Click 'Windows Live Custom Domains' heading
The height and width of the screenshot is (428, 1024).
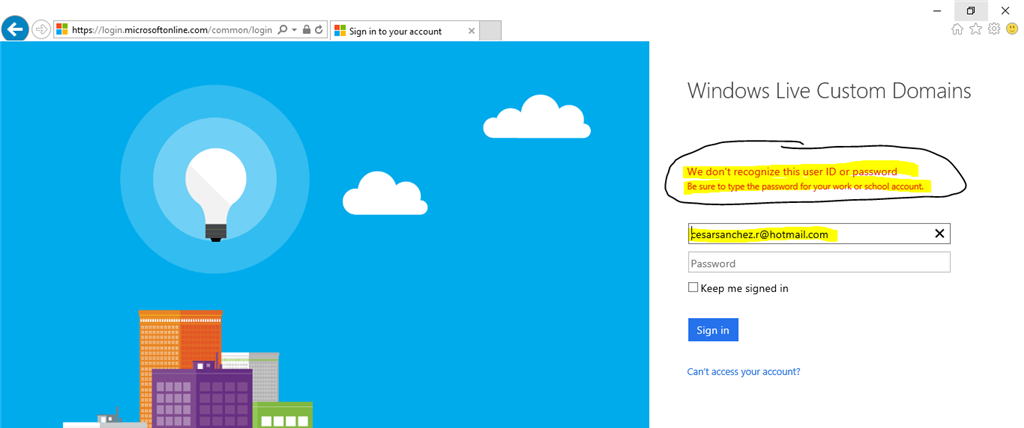click(x=829, y=90)
